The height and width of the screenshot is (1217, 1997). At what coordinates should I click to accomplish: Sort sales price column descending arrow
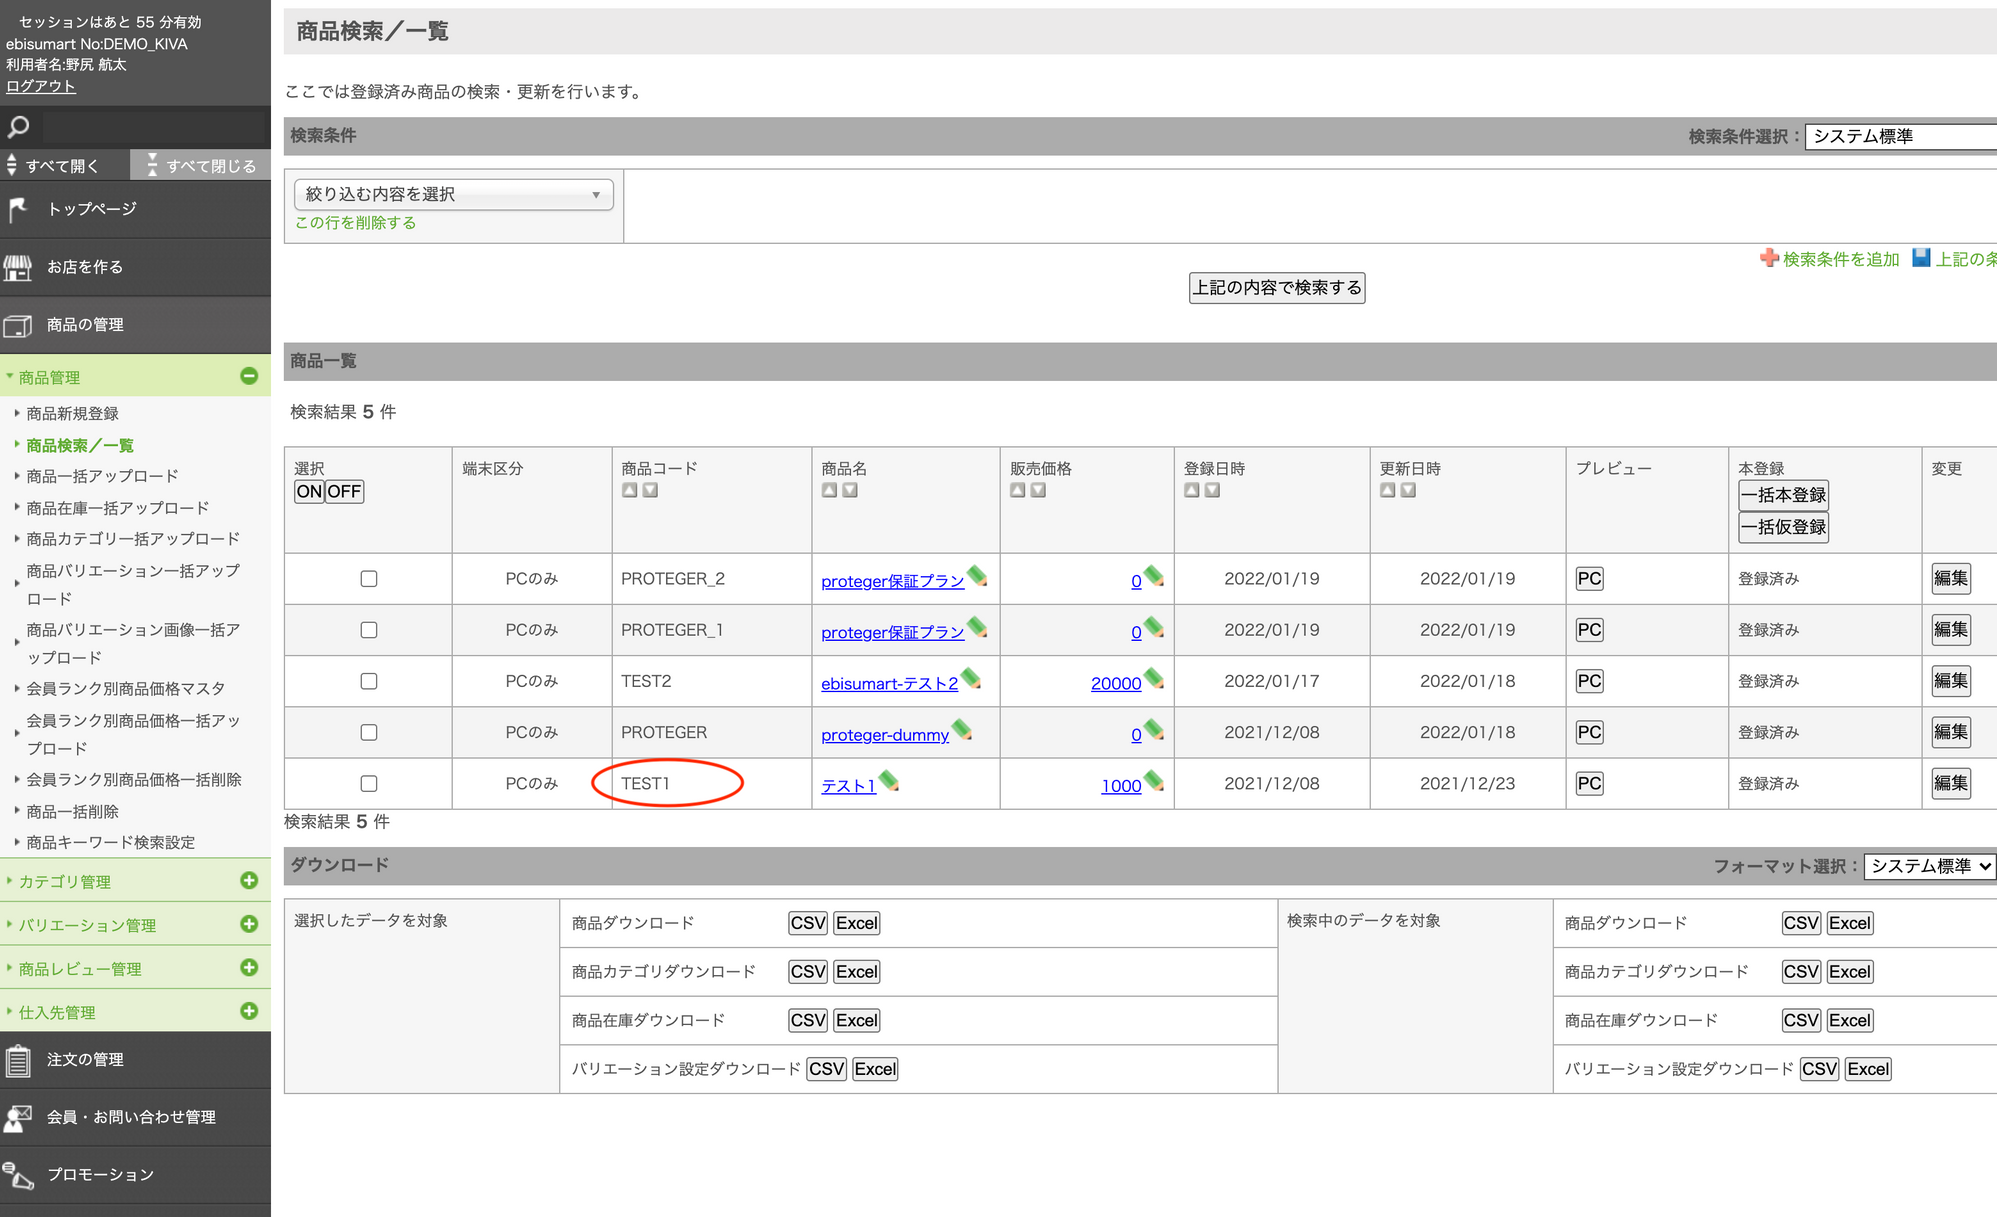click(x=1038, y=490)
